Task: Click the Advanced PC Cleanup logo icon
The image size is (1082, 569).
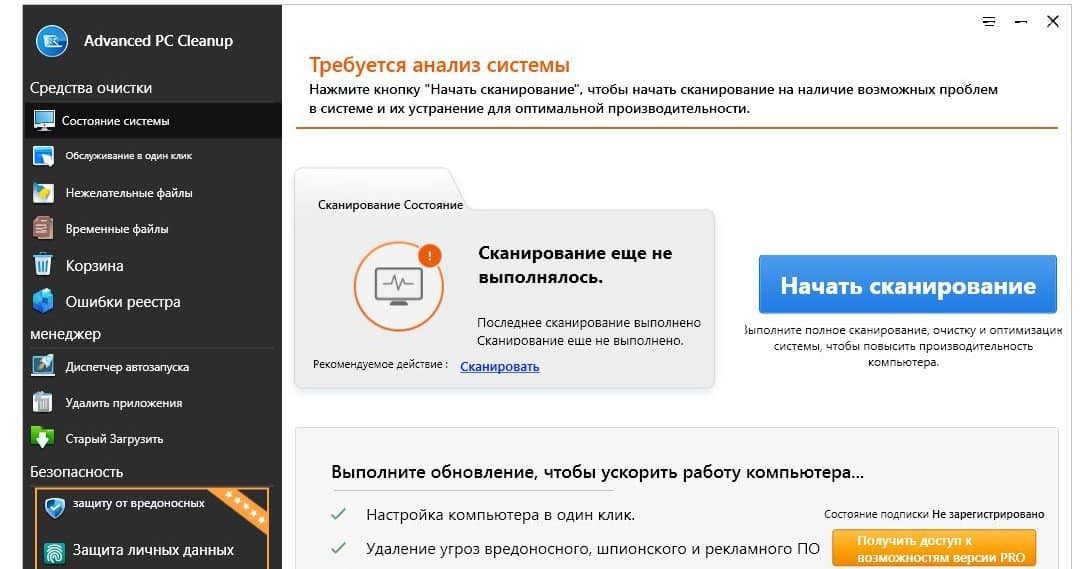Action: point(51,40)
